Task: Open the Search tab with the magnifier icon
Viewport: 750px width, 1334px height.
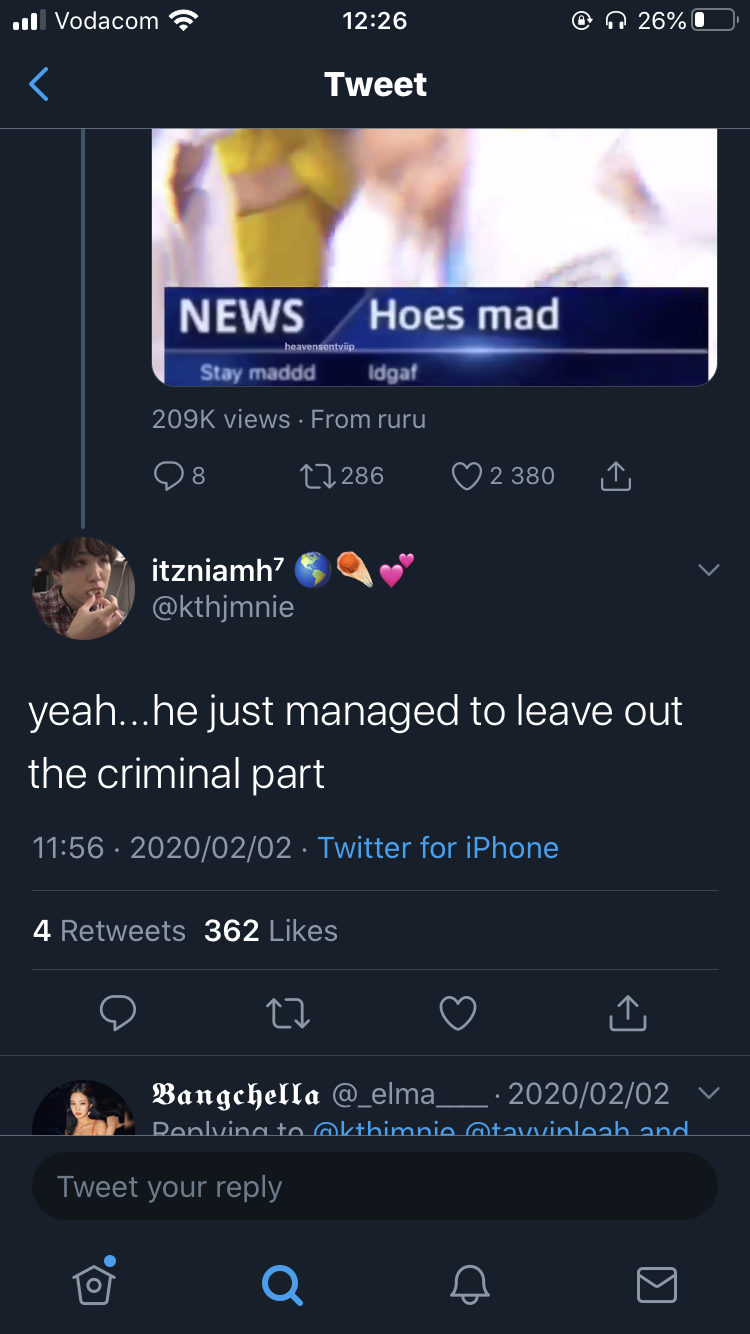Action: pyautogui.click(x=281, y=1284)
